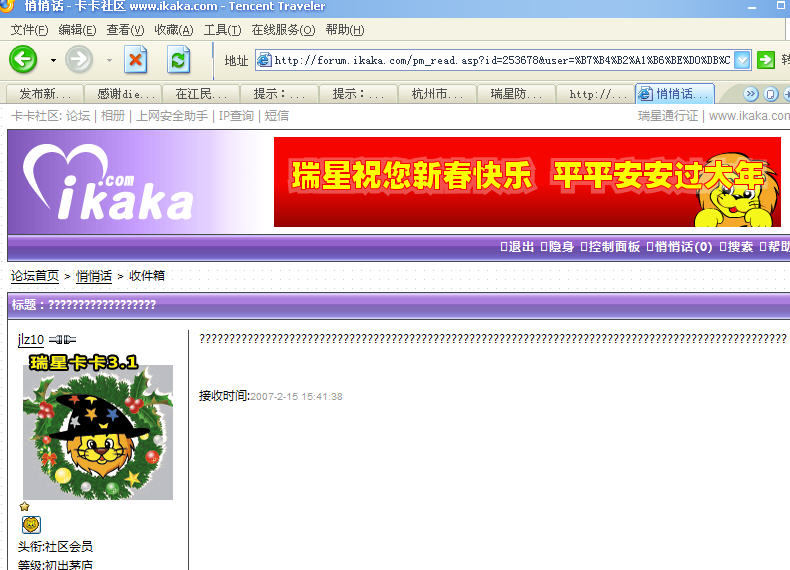Open the 瑞星通行证 link
This screenshot has height=570, width=790.
(668, 116)
